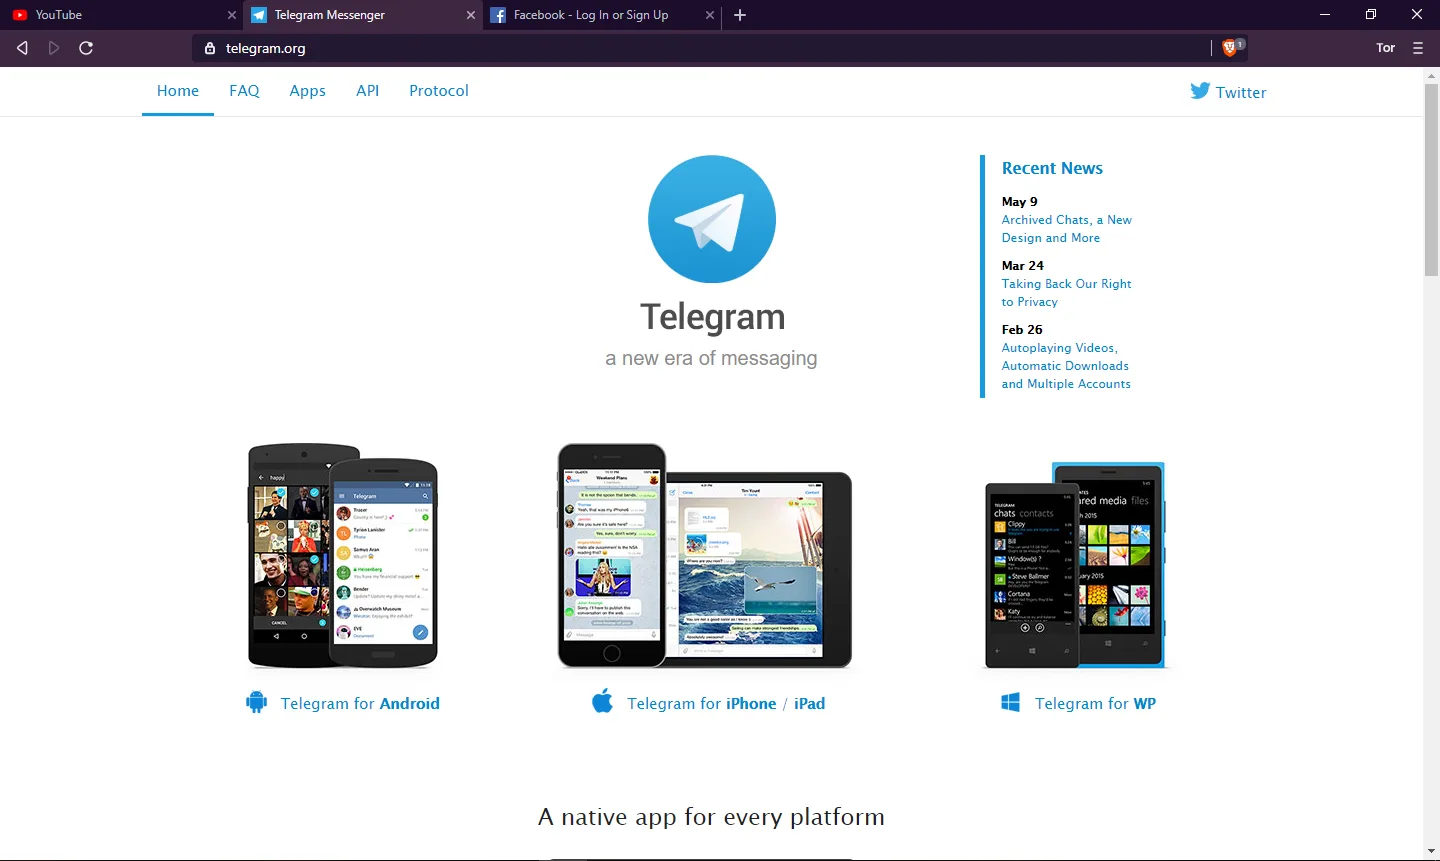The image size is (1440, 861).
Task: Minimize the browser window
Action: (x=1325, y=15)
